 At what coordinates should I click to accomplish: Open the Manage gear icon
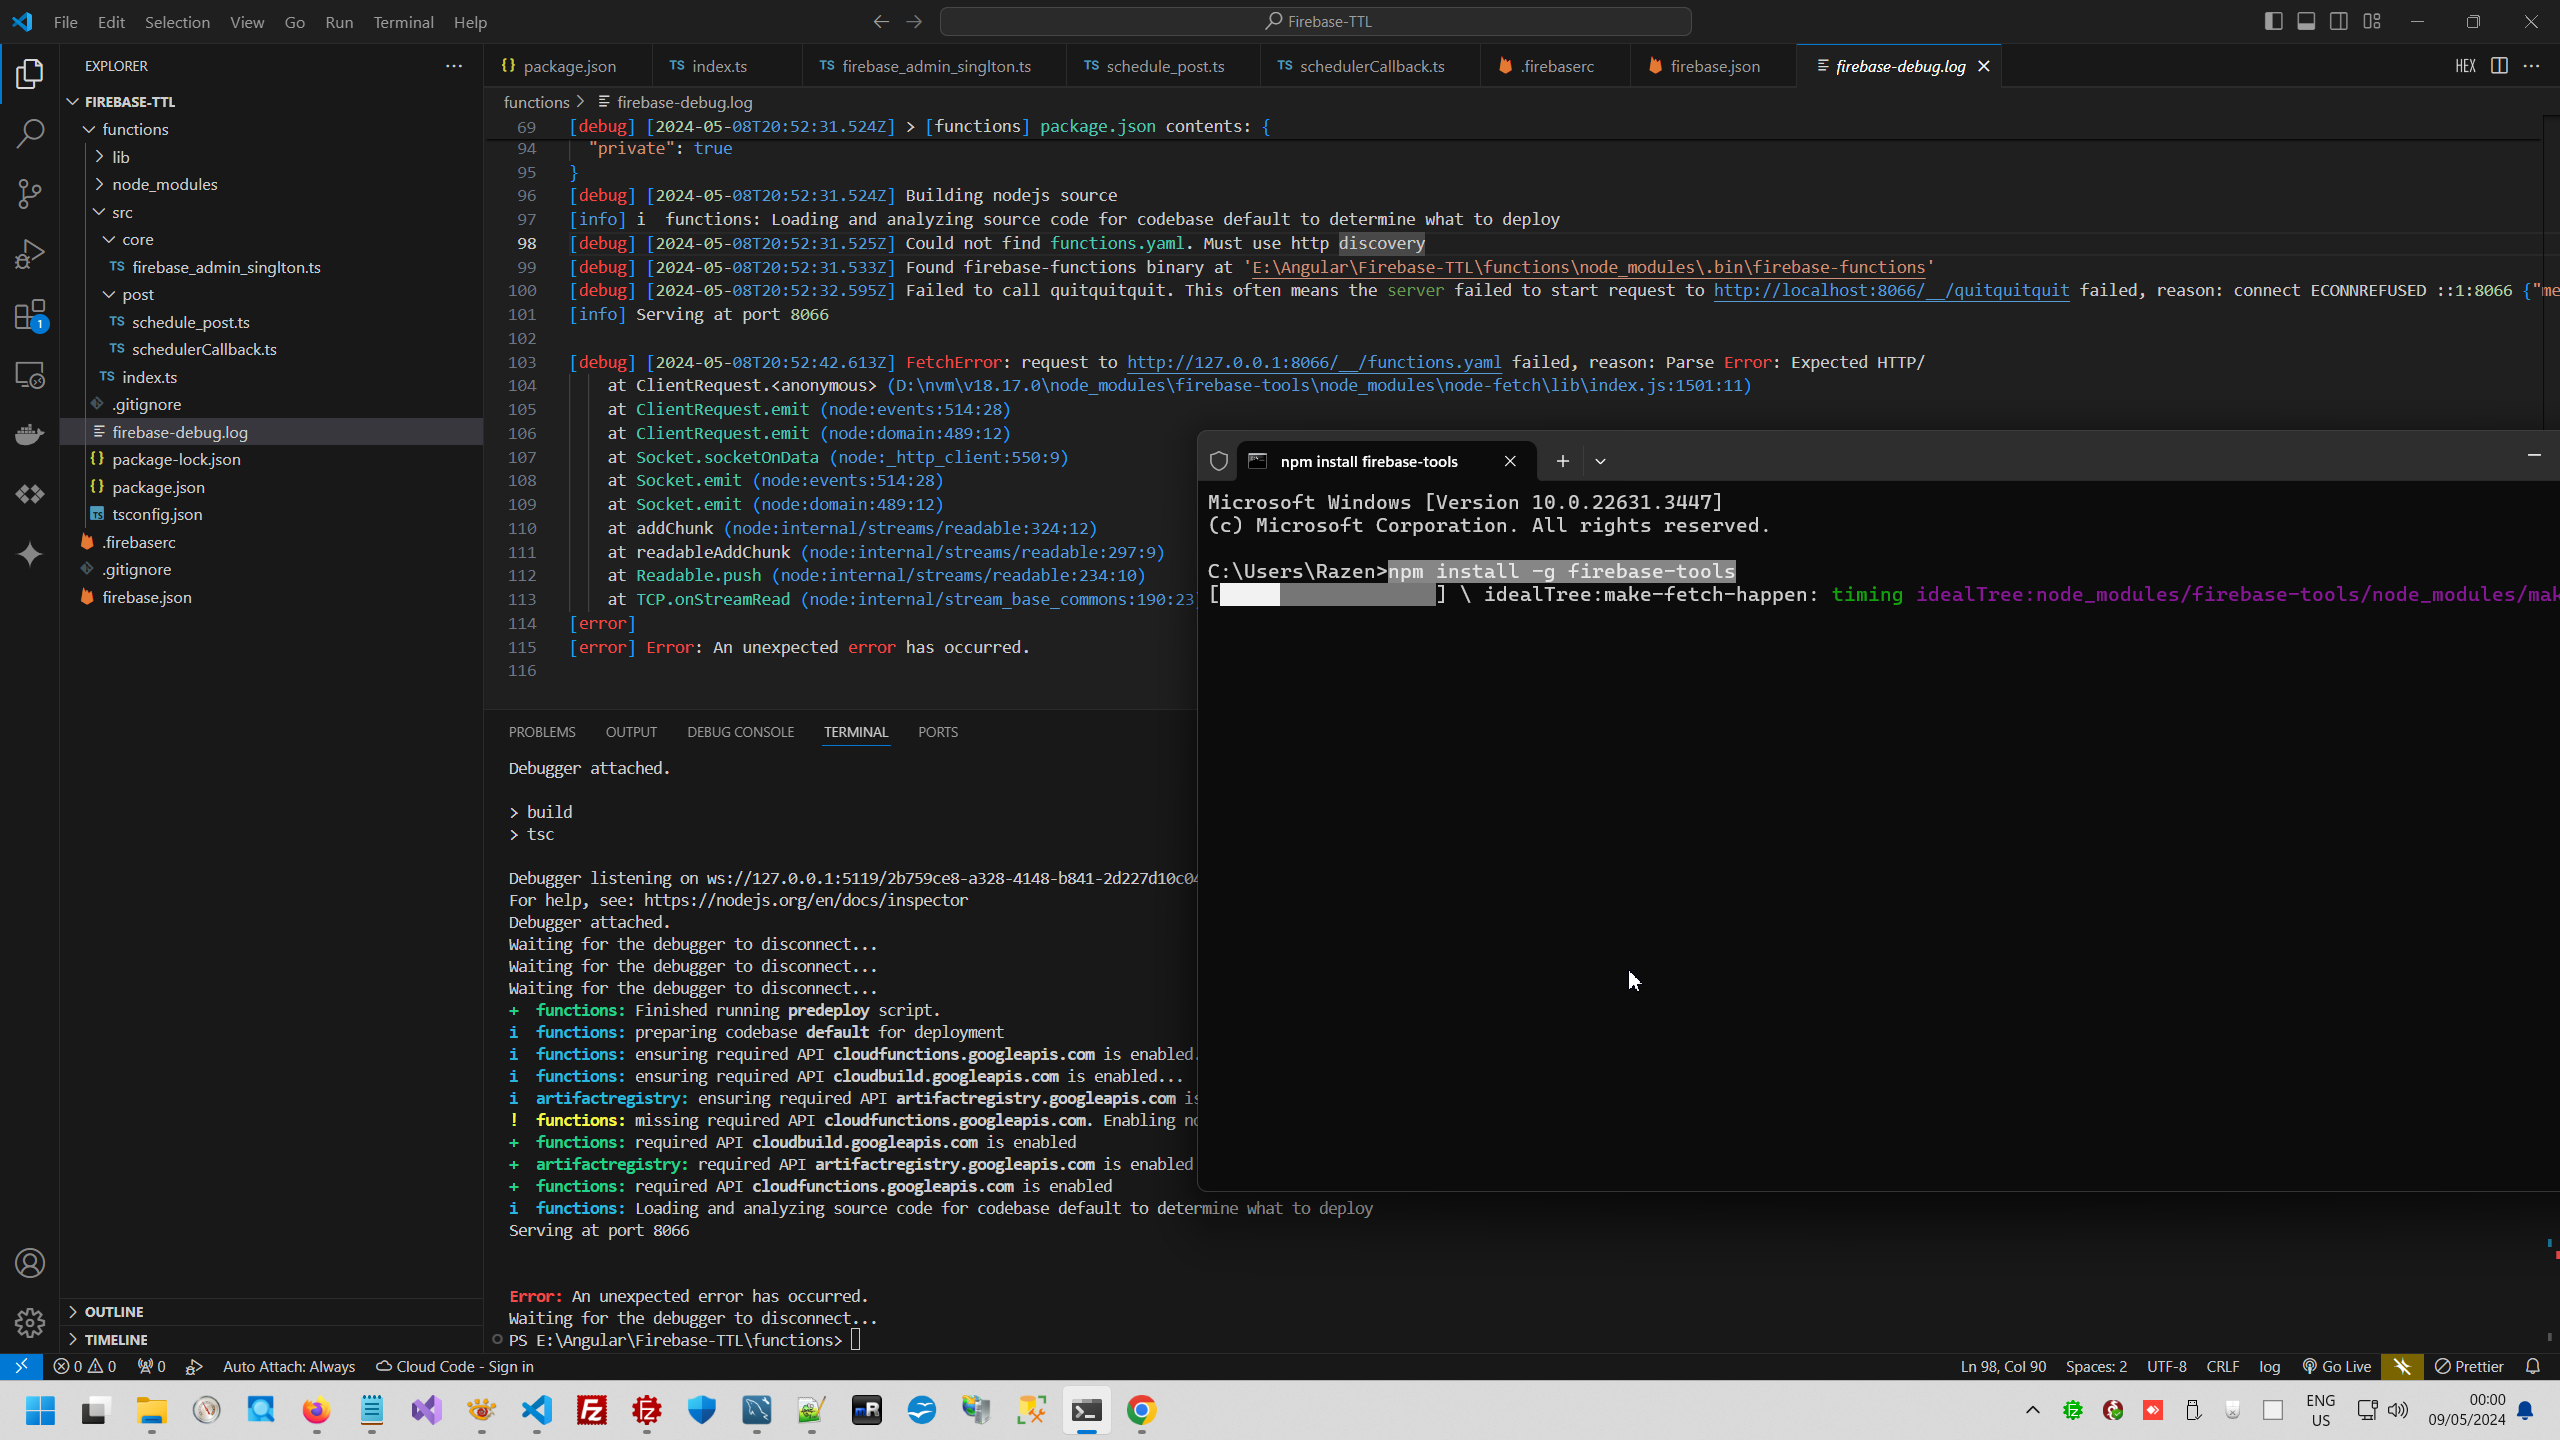(x=30, y=1323)
